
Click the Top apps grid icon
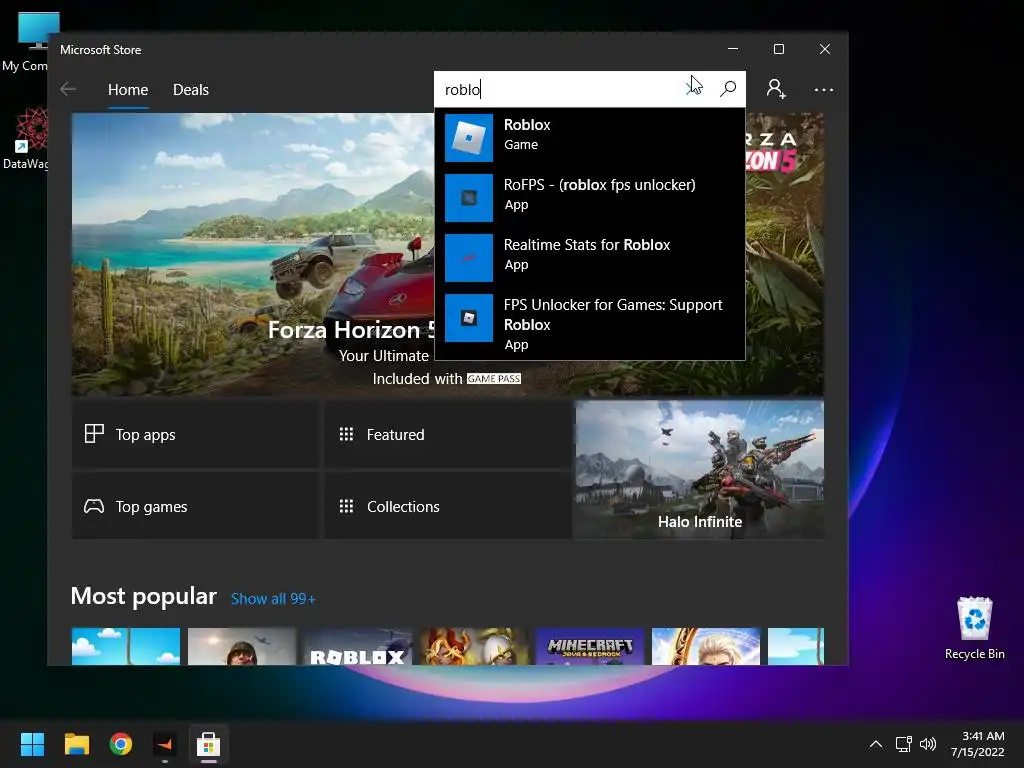[94, 434]
